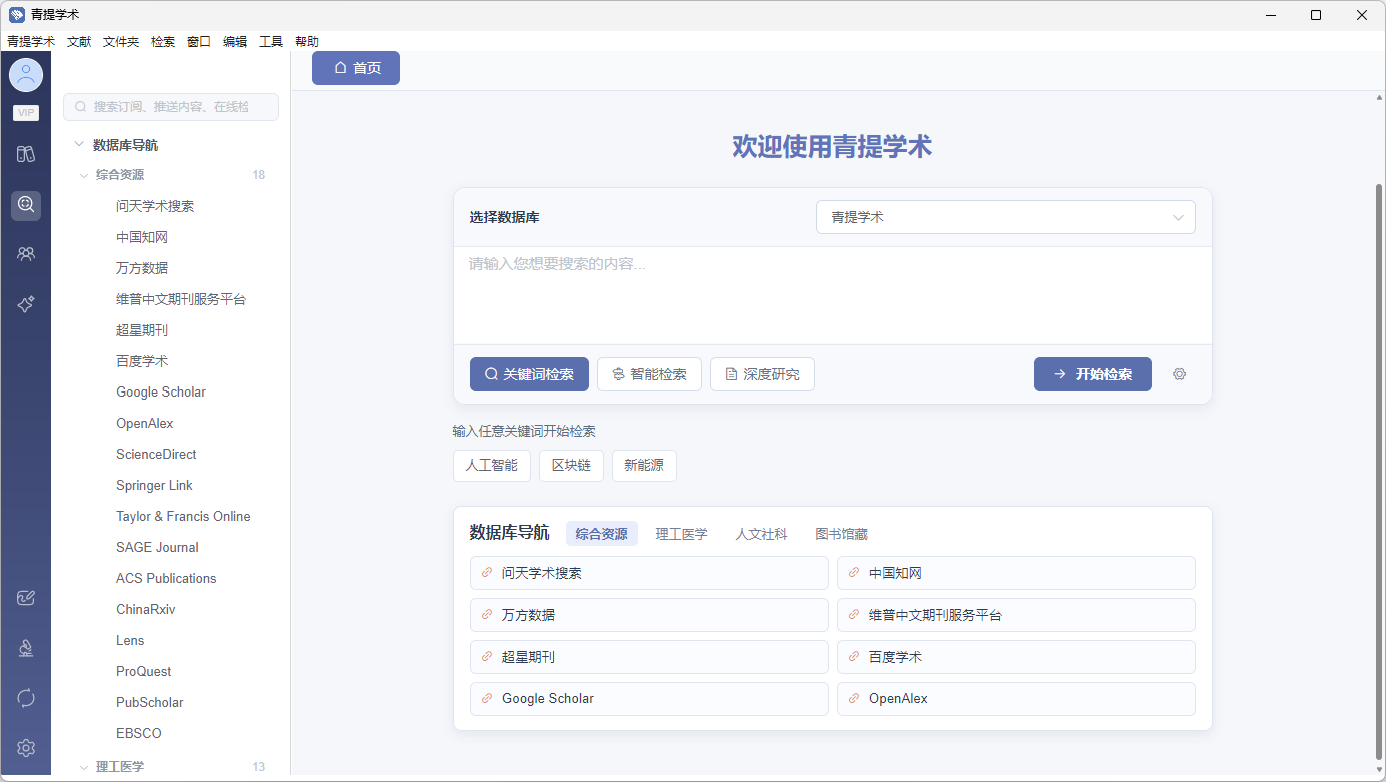Open the 选择数据库 dropdown showing 青提学术
Screen dimensions: 1386x782
click(x=1006, y=217)
